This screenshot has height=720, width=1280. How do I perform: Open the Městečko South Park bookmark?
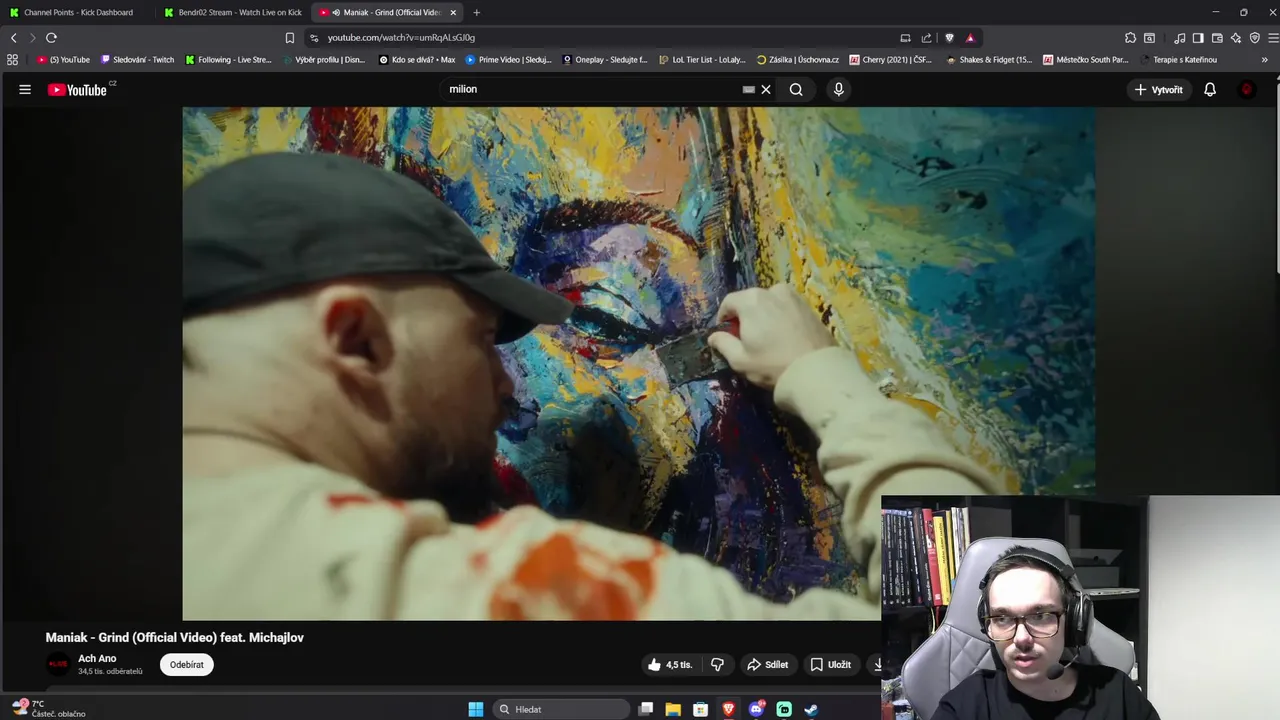(x=1086, y=60)
